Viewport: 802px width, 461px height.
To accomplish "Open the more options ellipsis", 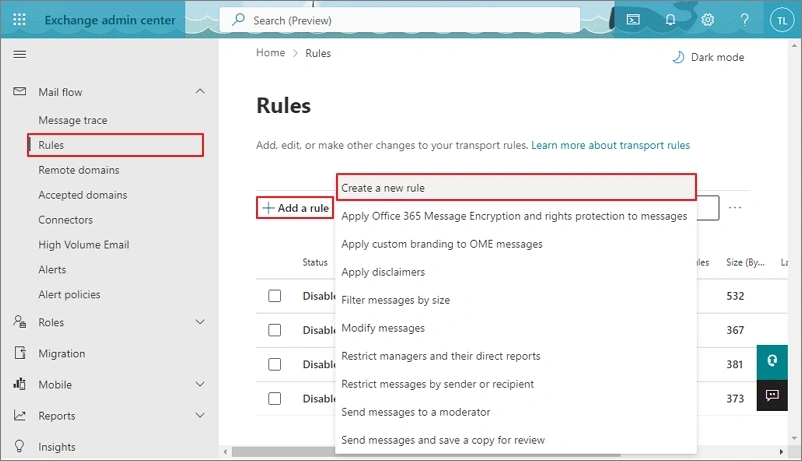I will (x=735, y=208).
